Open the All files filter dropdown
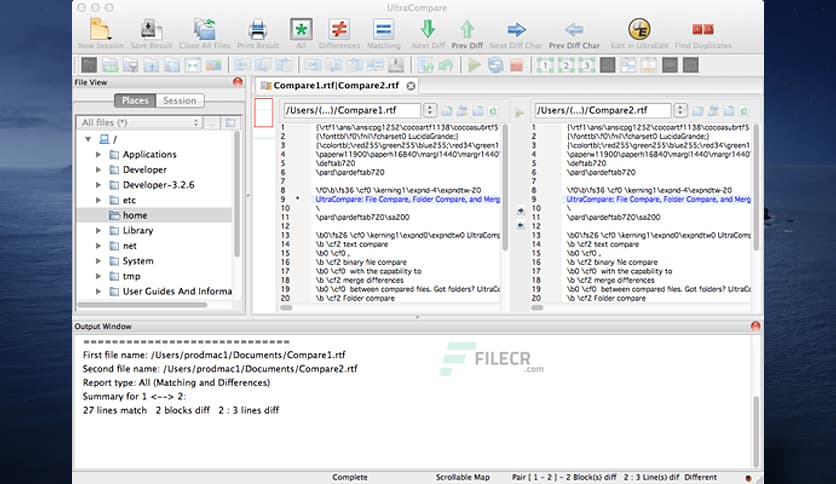 point(140,122)
